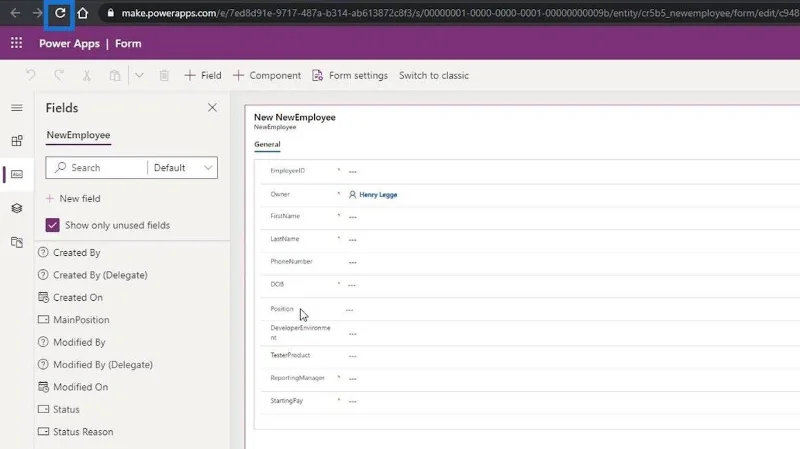
Task: Select the TesterProduct field on the form
Action: point(530,356)
